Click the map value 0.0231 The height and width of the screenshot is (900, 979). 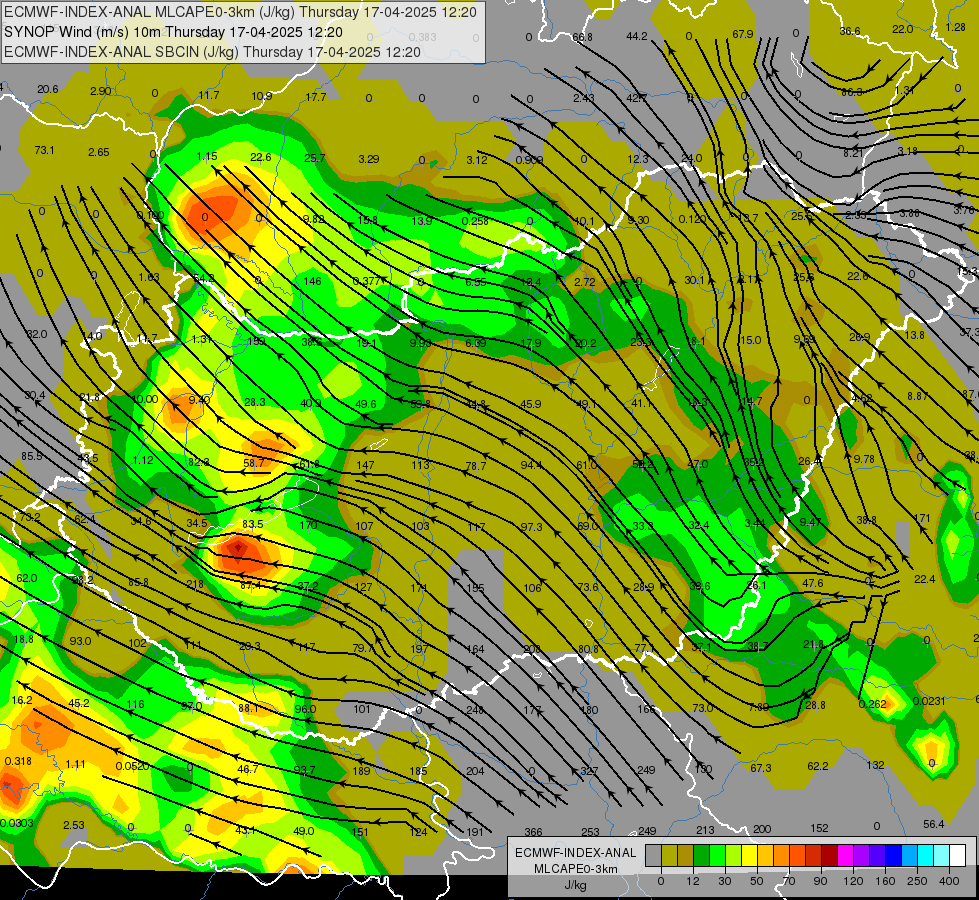tap(929, 701)
